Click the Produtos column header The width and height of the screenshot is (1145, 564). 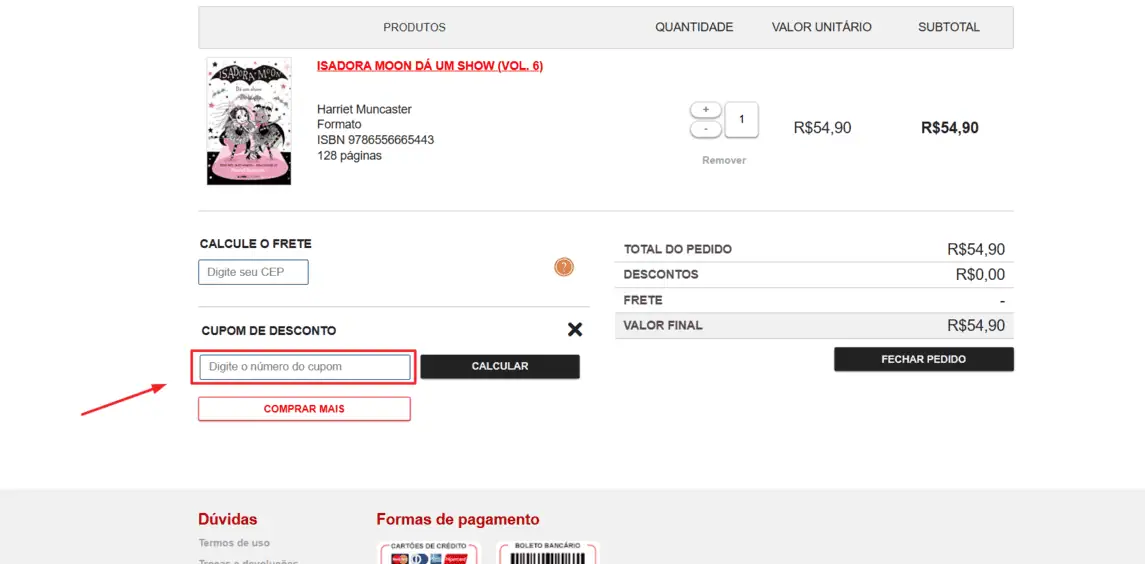[x=414, y=28]
